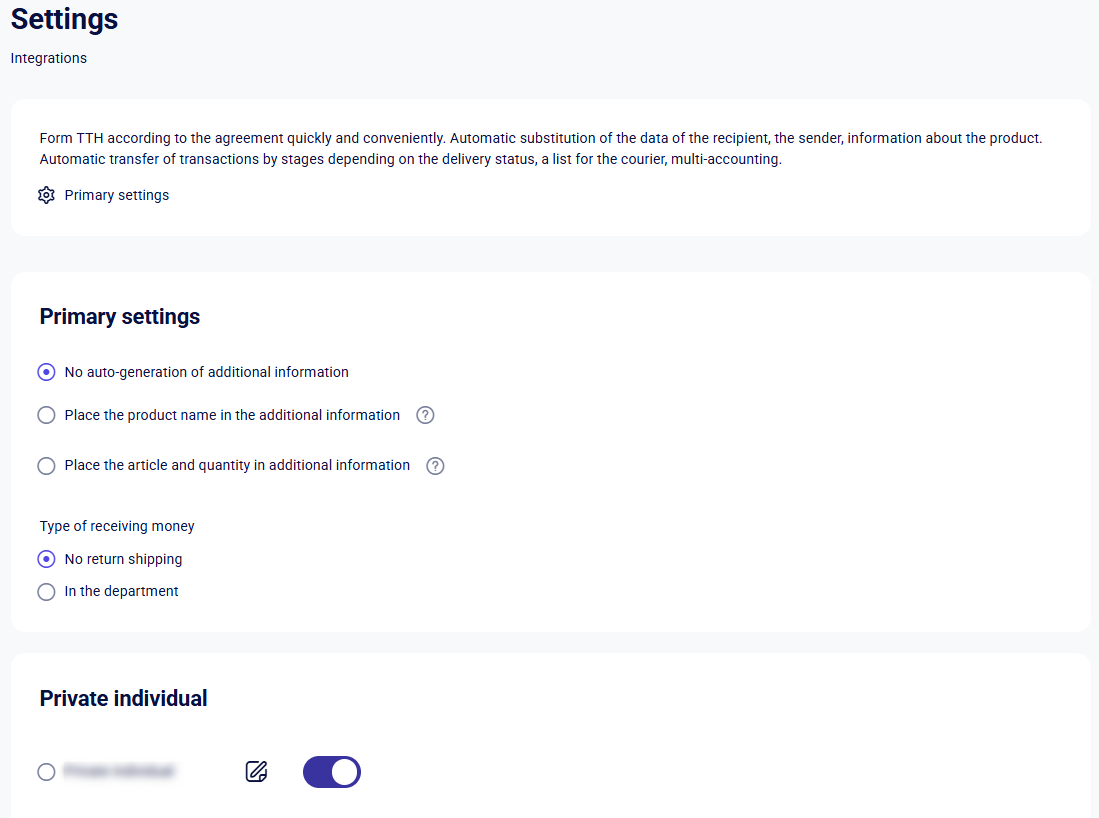
Task: Select No auto-generation of additional information
Action: click(46, 372)
